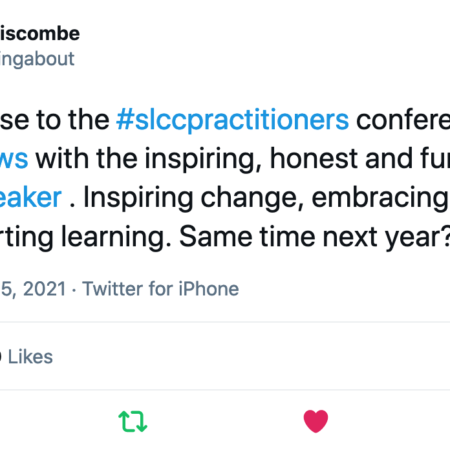Click the words "se to the" in tweet
Image resolution: width=450 pixels, height=450 pixels.
[x=55, y=120]
